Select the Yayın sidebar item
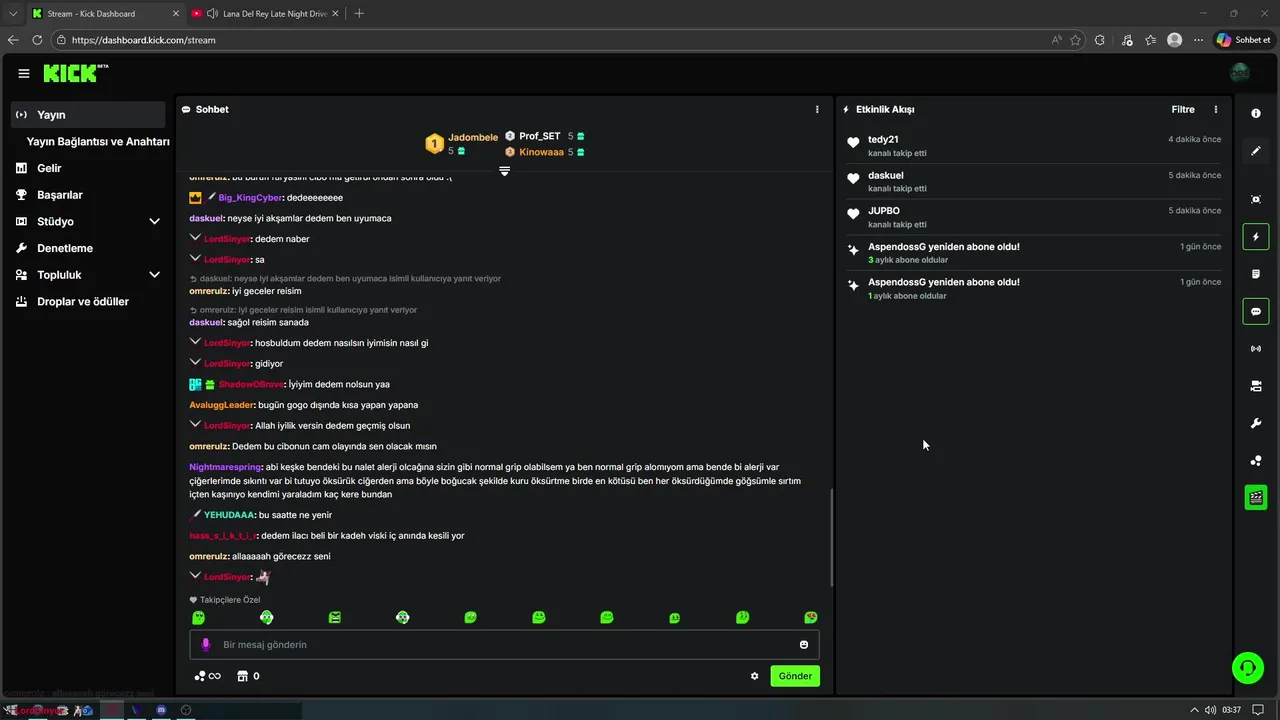This screenshot has width=1280, height=720. click(88, 115)
